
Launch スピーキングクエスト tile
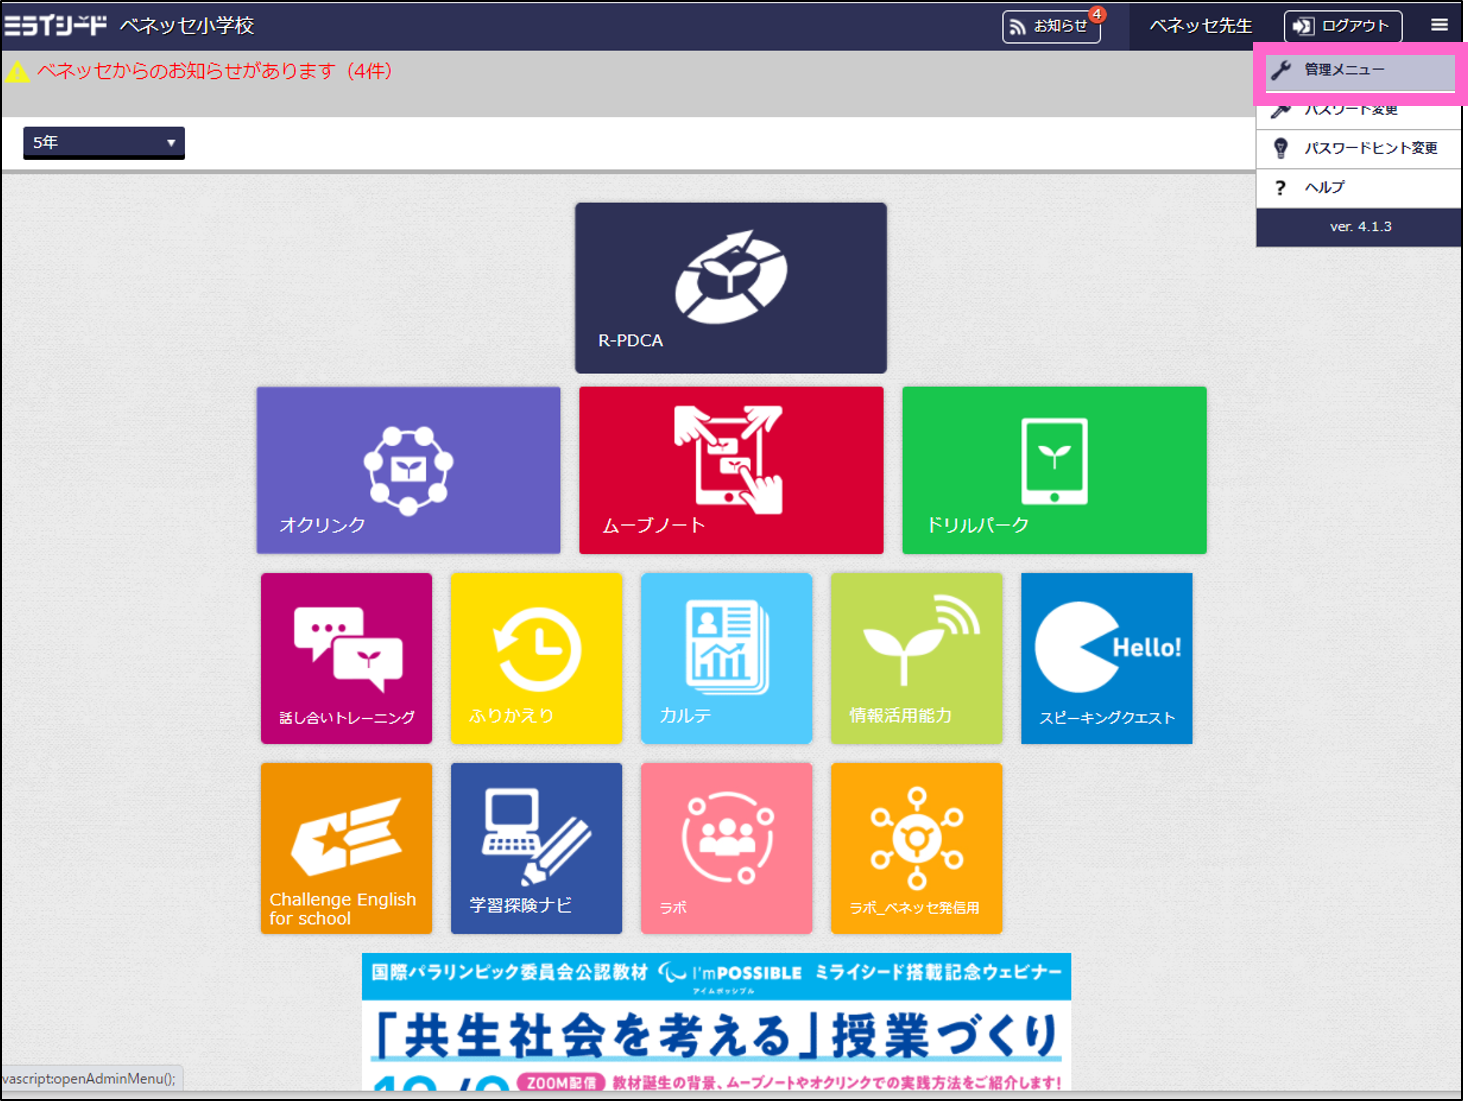tap(1106, 658)
